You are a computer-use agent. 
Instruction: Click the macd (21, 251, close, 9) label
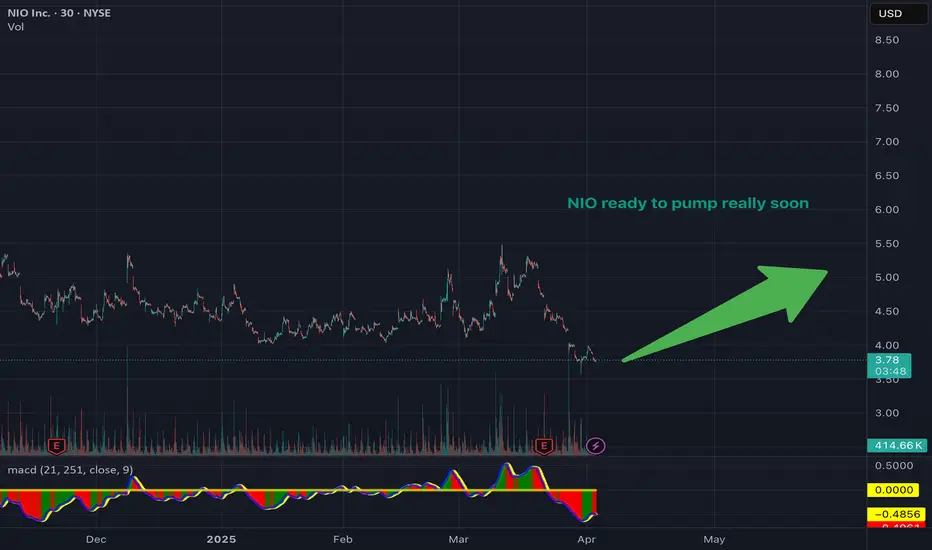click(x=70, y=470)
